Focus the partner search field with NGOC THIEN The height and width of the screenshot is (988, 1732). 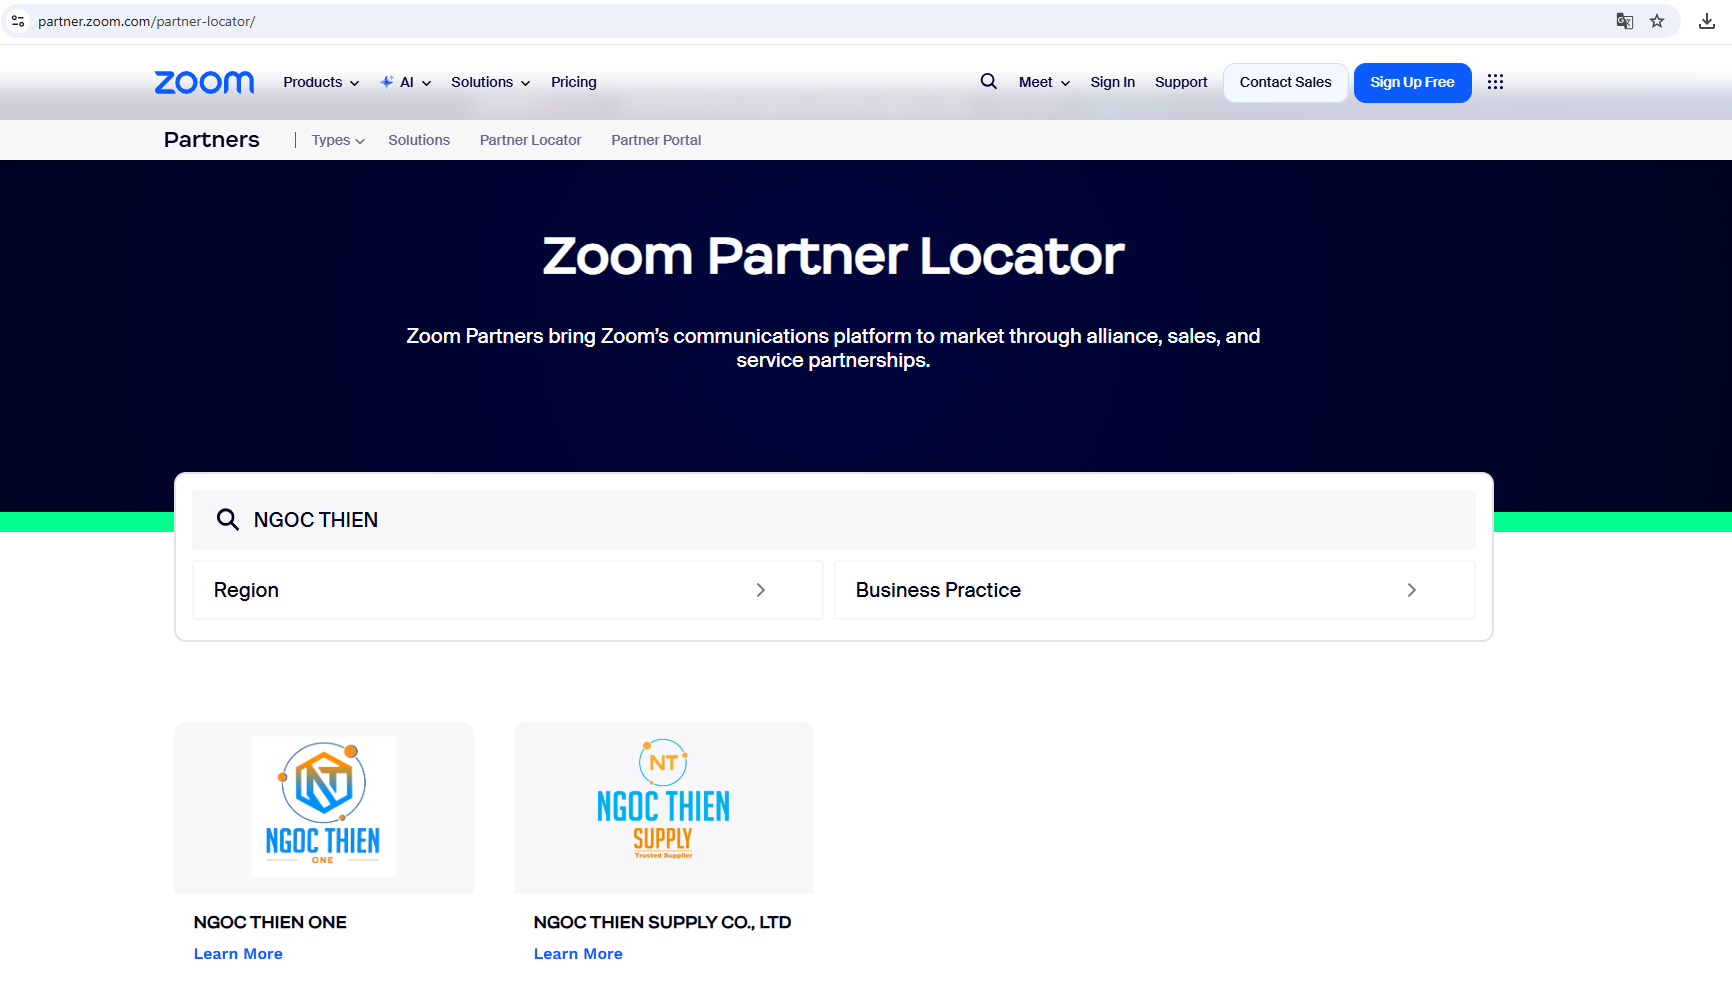(x=850, y=520)
